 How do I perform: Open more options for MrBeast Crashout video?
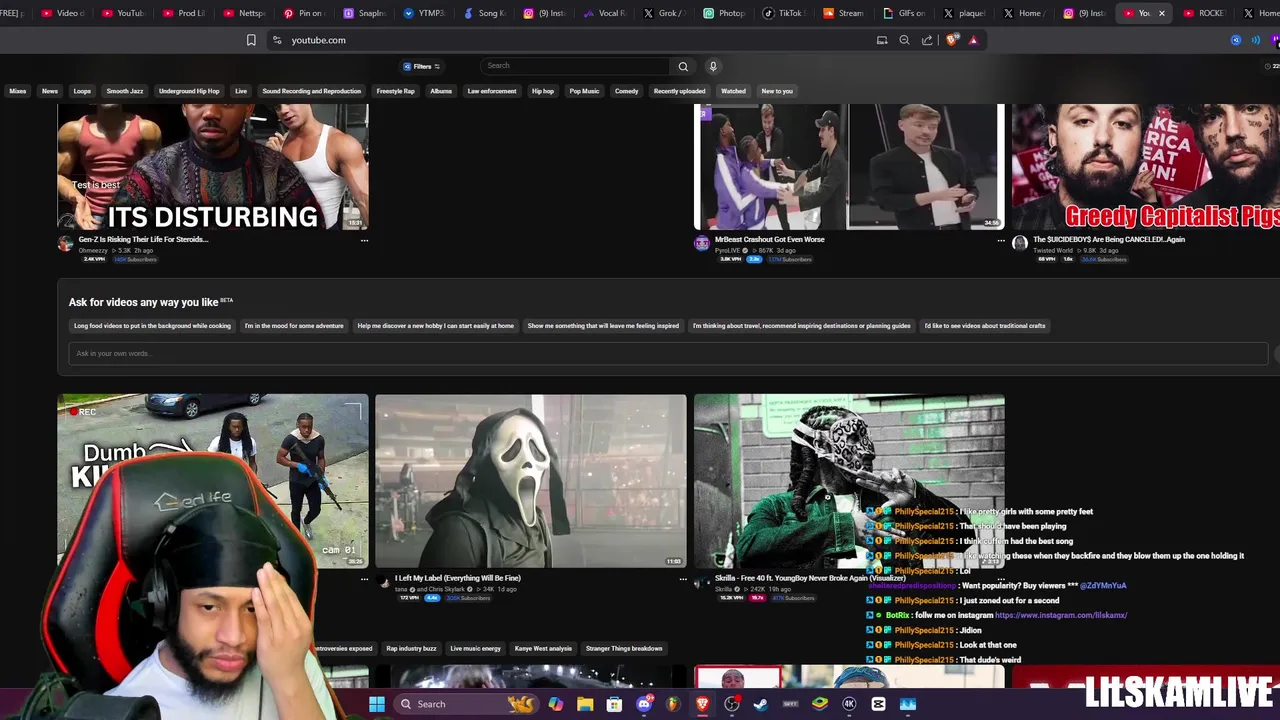coord(1000,240)
